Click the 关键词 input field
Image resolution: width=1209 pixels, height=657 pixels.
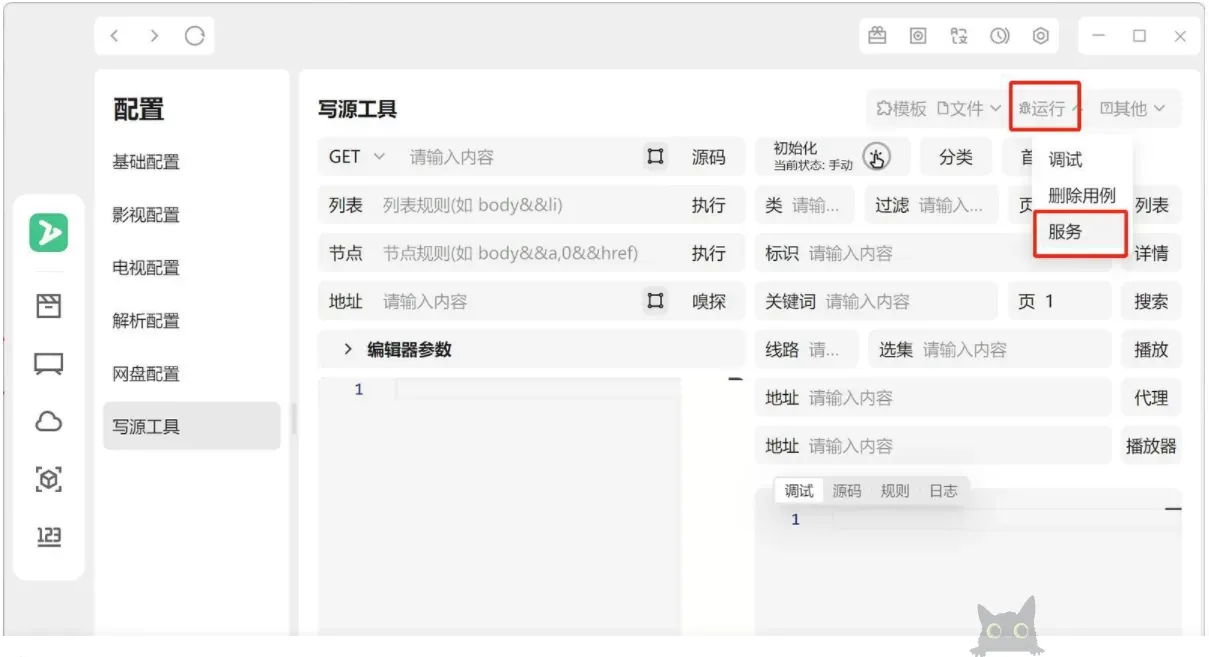(905, 301)
